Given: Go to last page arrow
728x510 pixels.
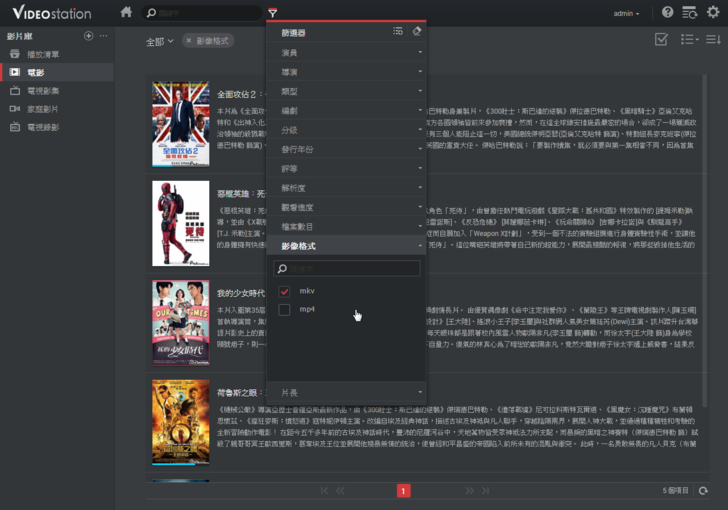Looking at the screenshot, I should point(485,490).
